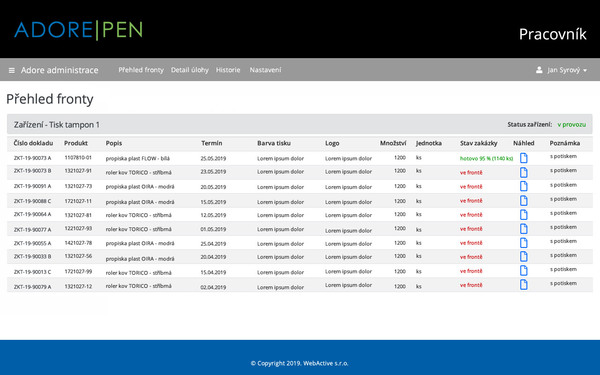Image resolution: width=600 pixels, height=375 pixels.
Task: Click product code 1321027-91
Action: tap(78, 171)
